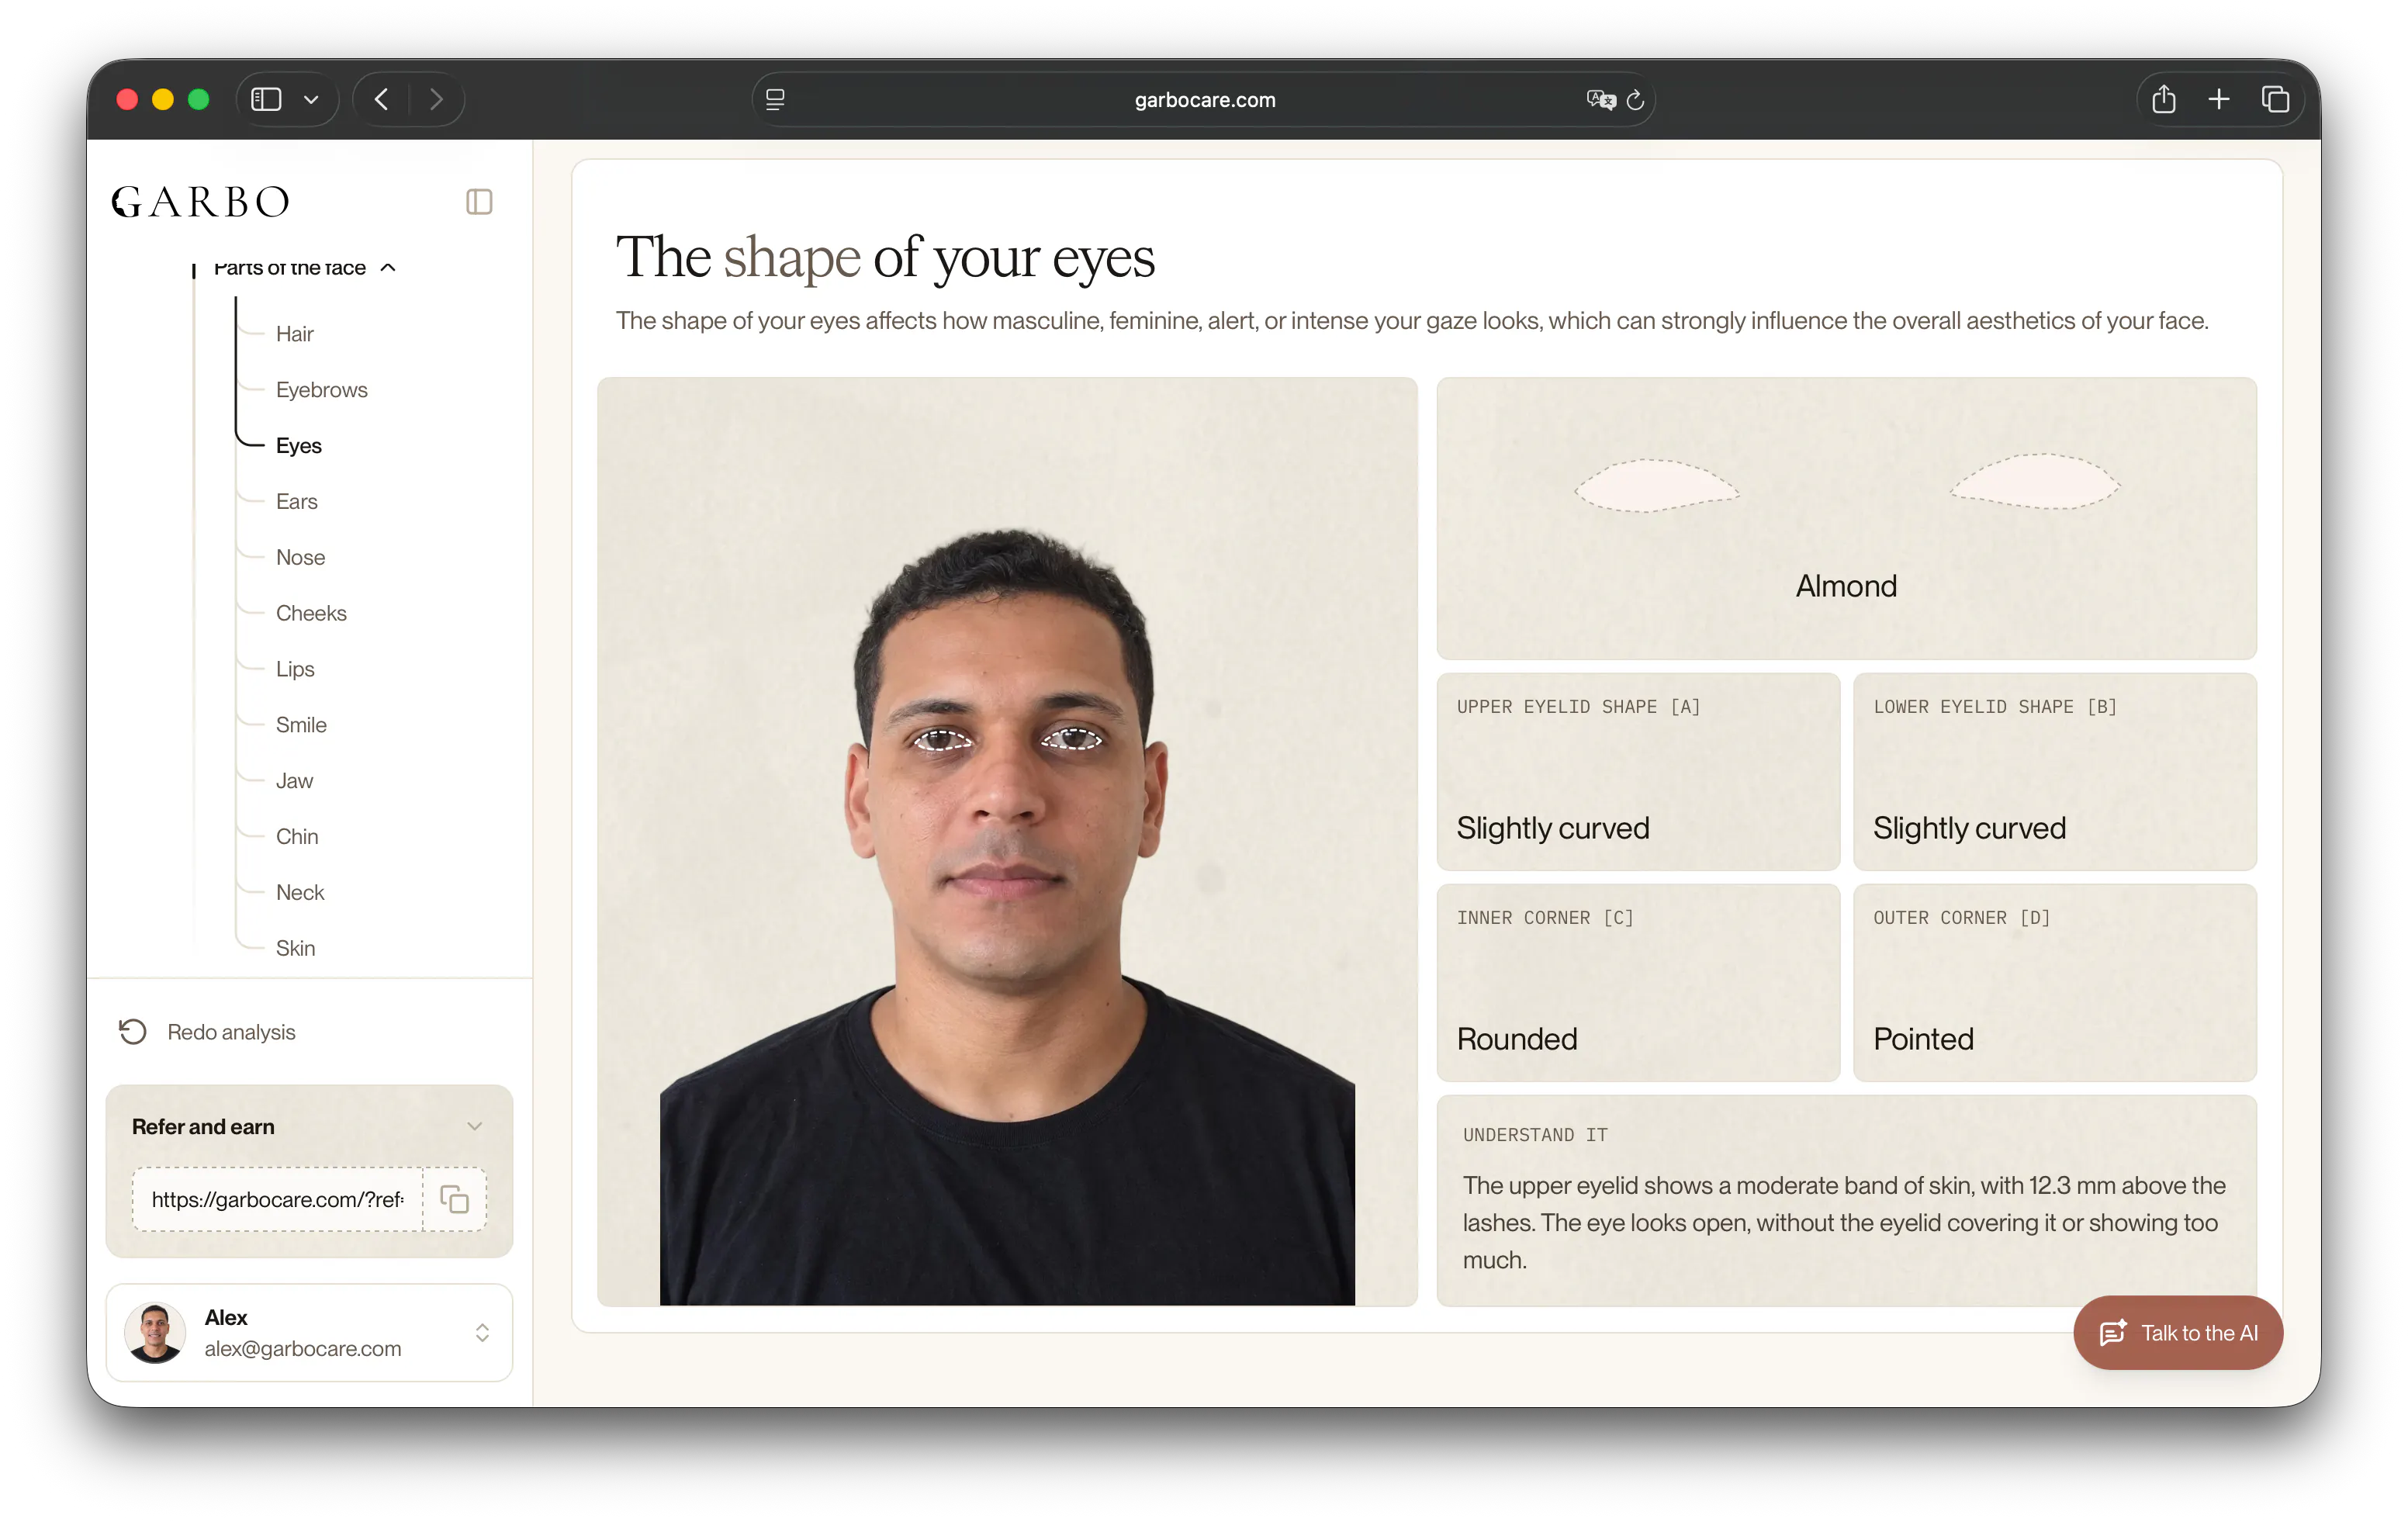Open the Smile section
The image size is (2408, 1522).
tap(301, 725)
